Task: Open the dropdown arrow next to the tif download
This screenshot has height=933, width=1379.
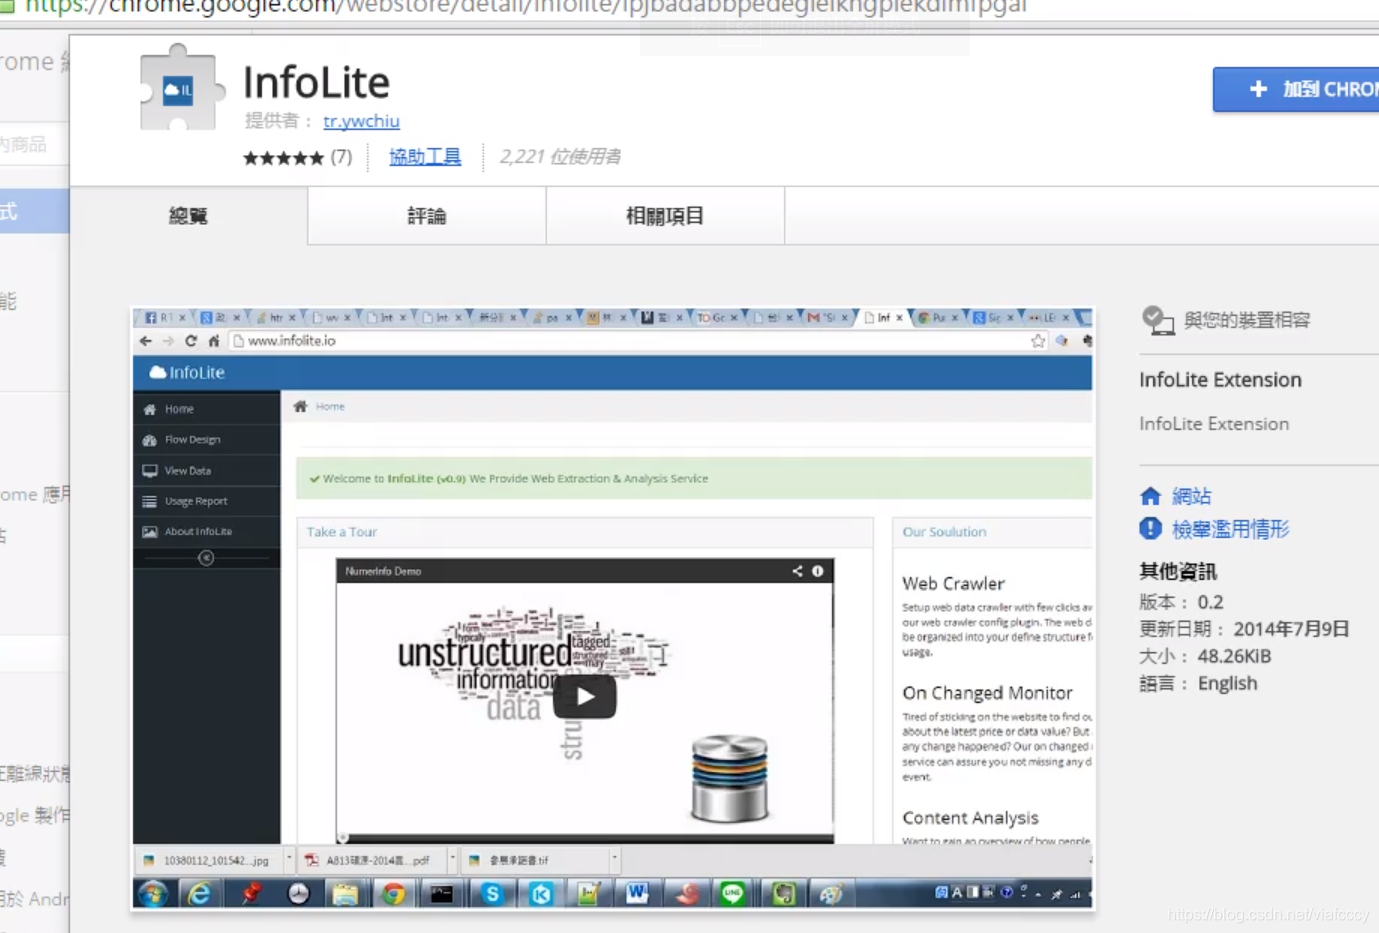Action: click(x=614, y=859)
